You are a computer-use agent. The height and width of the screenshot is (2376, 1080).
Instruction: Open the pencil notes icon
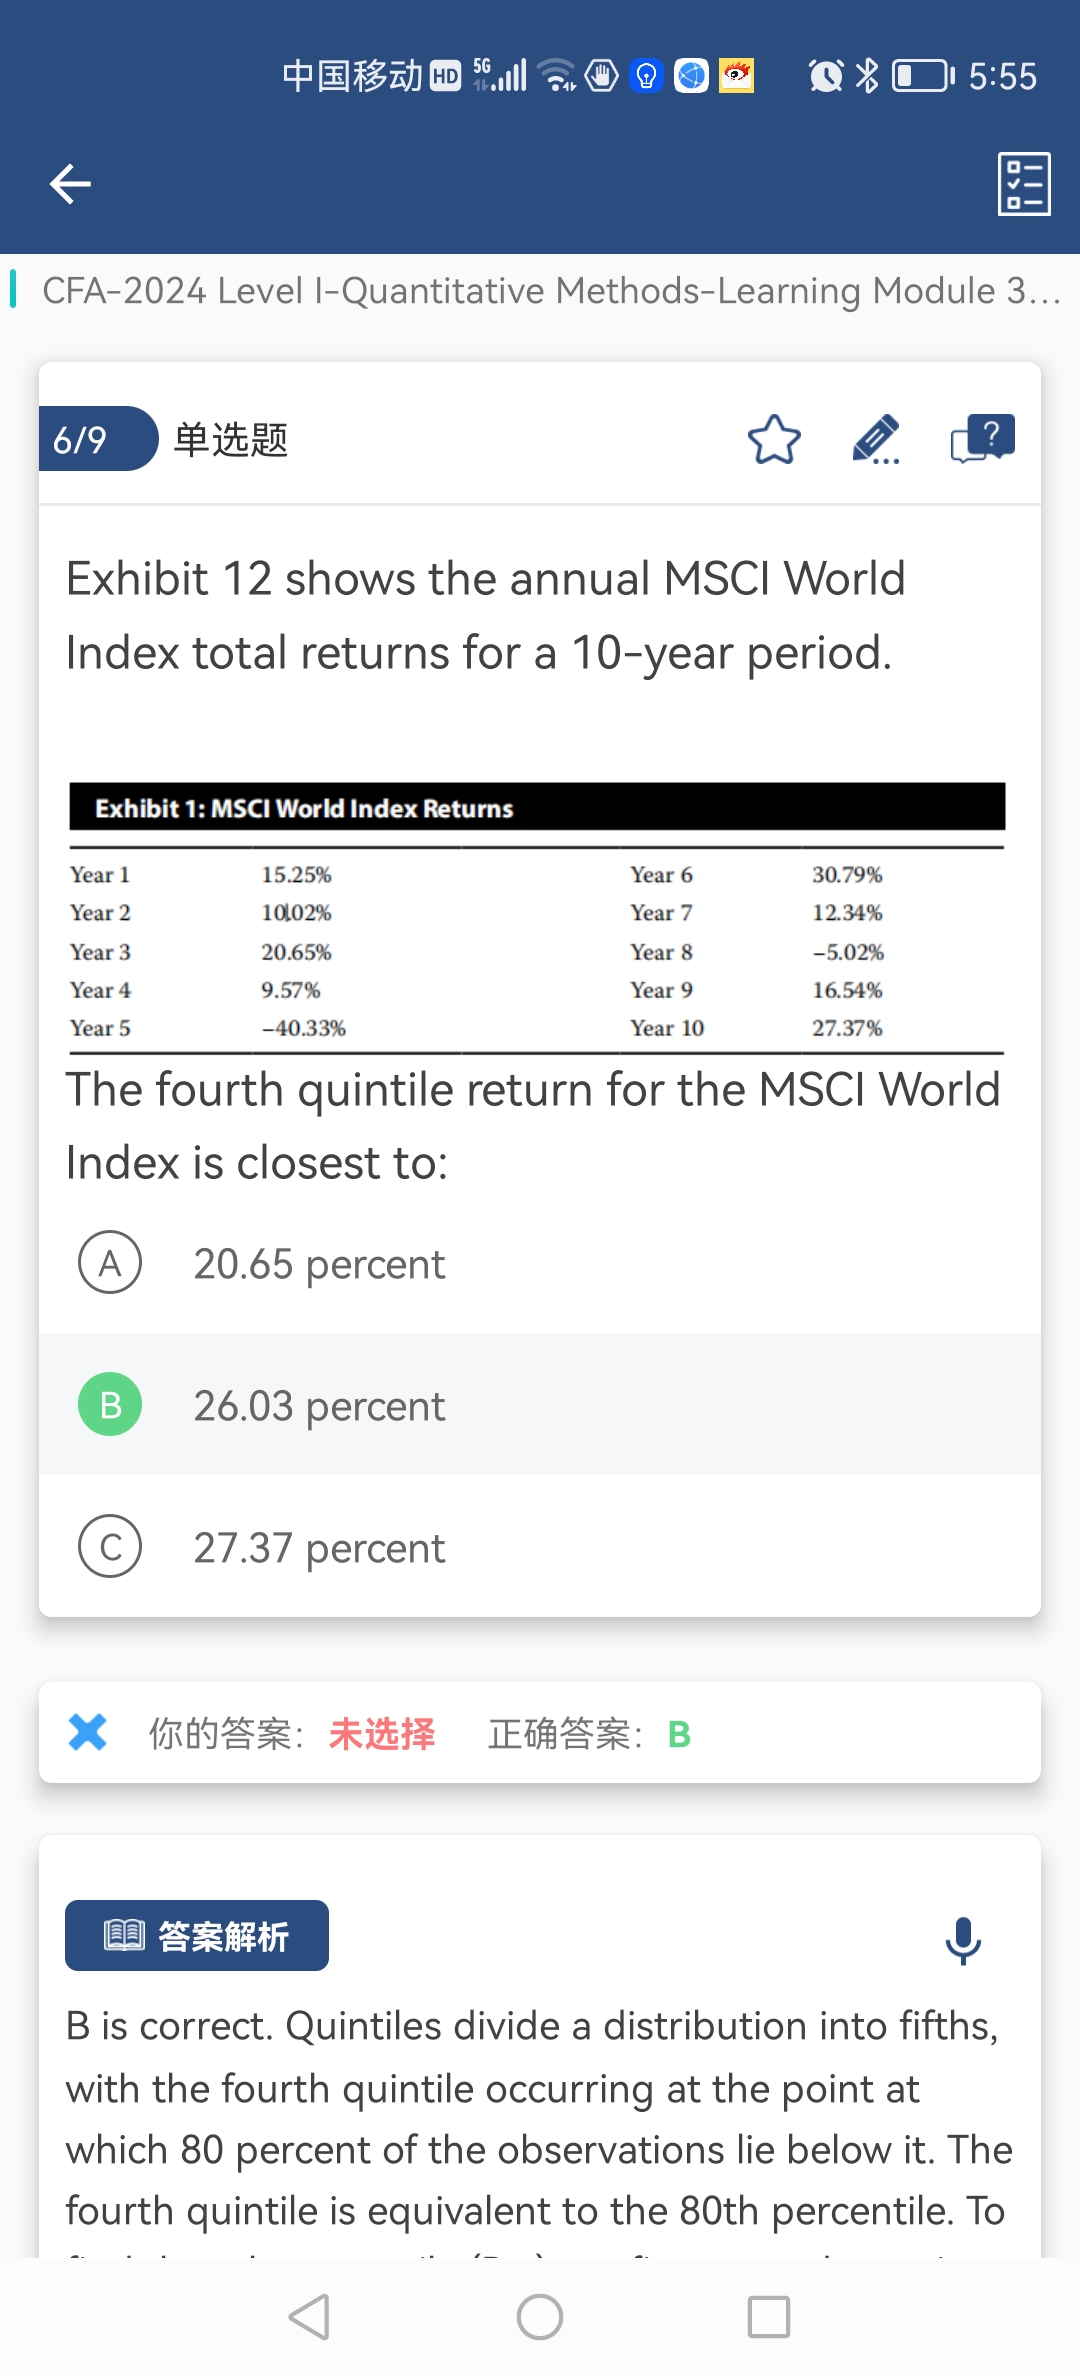pos(876,440)
